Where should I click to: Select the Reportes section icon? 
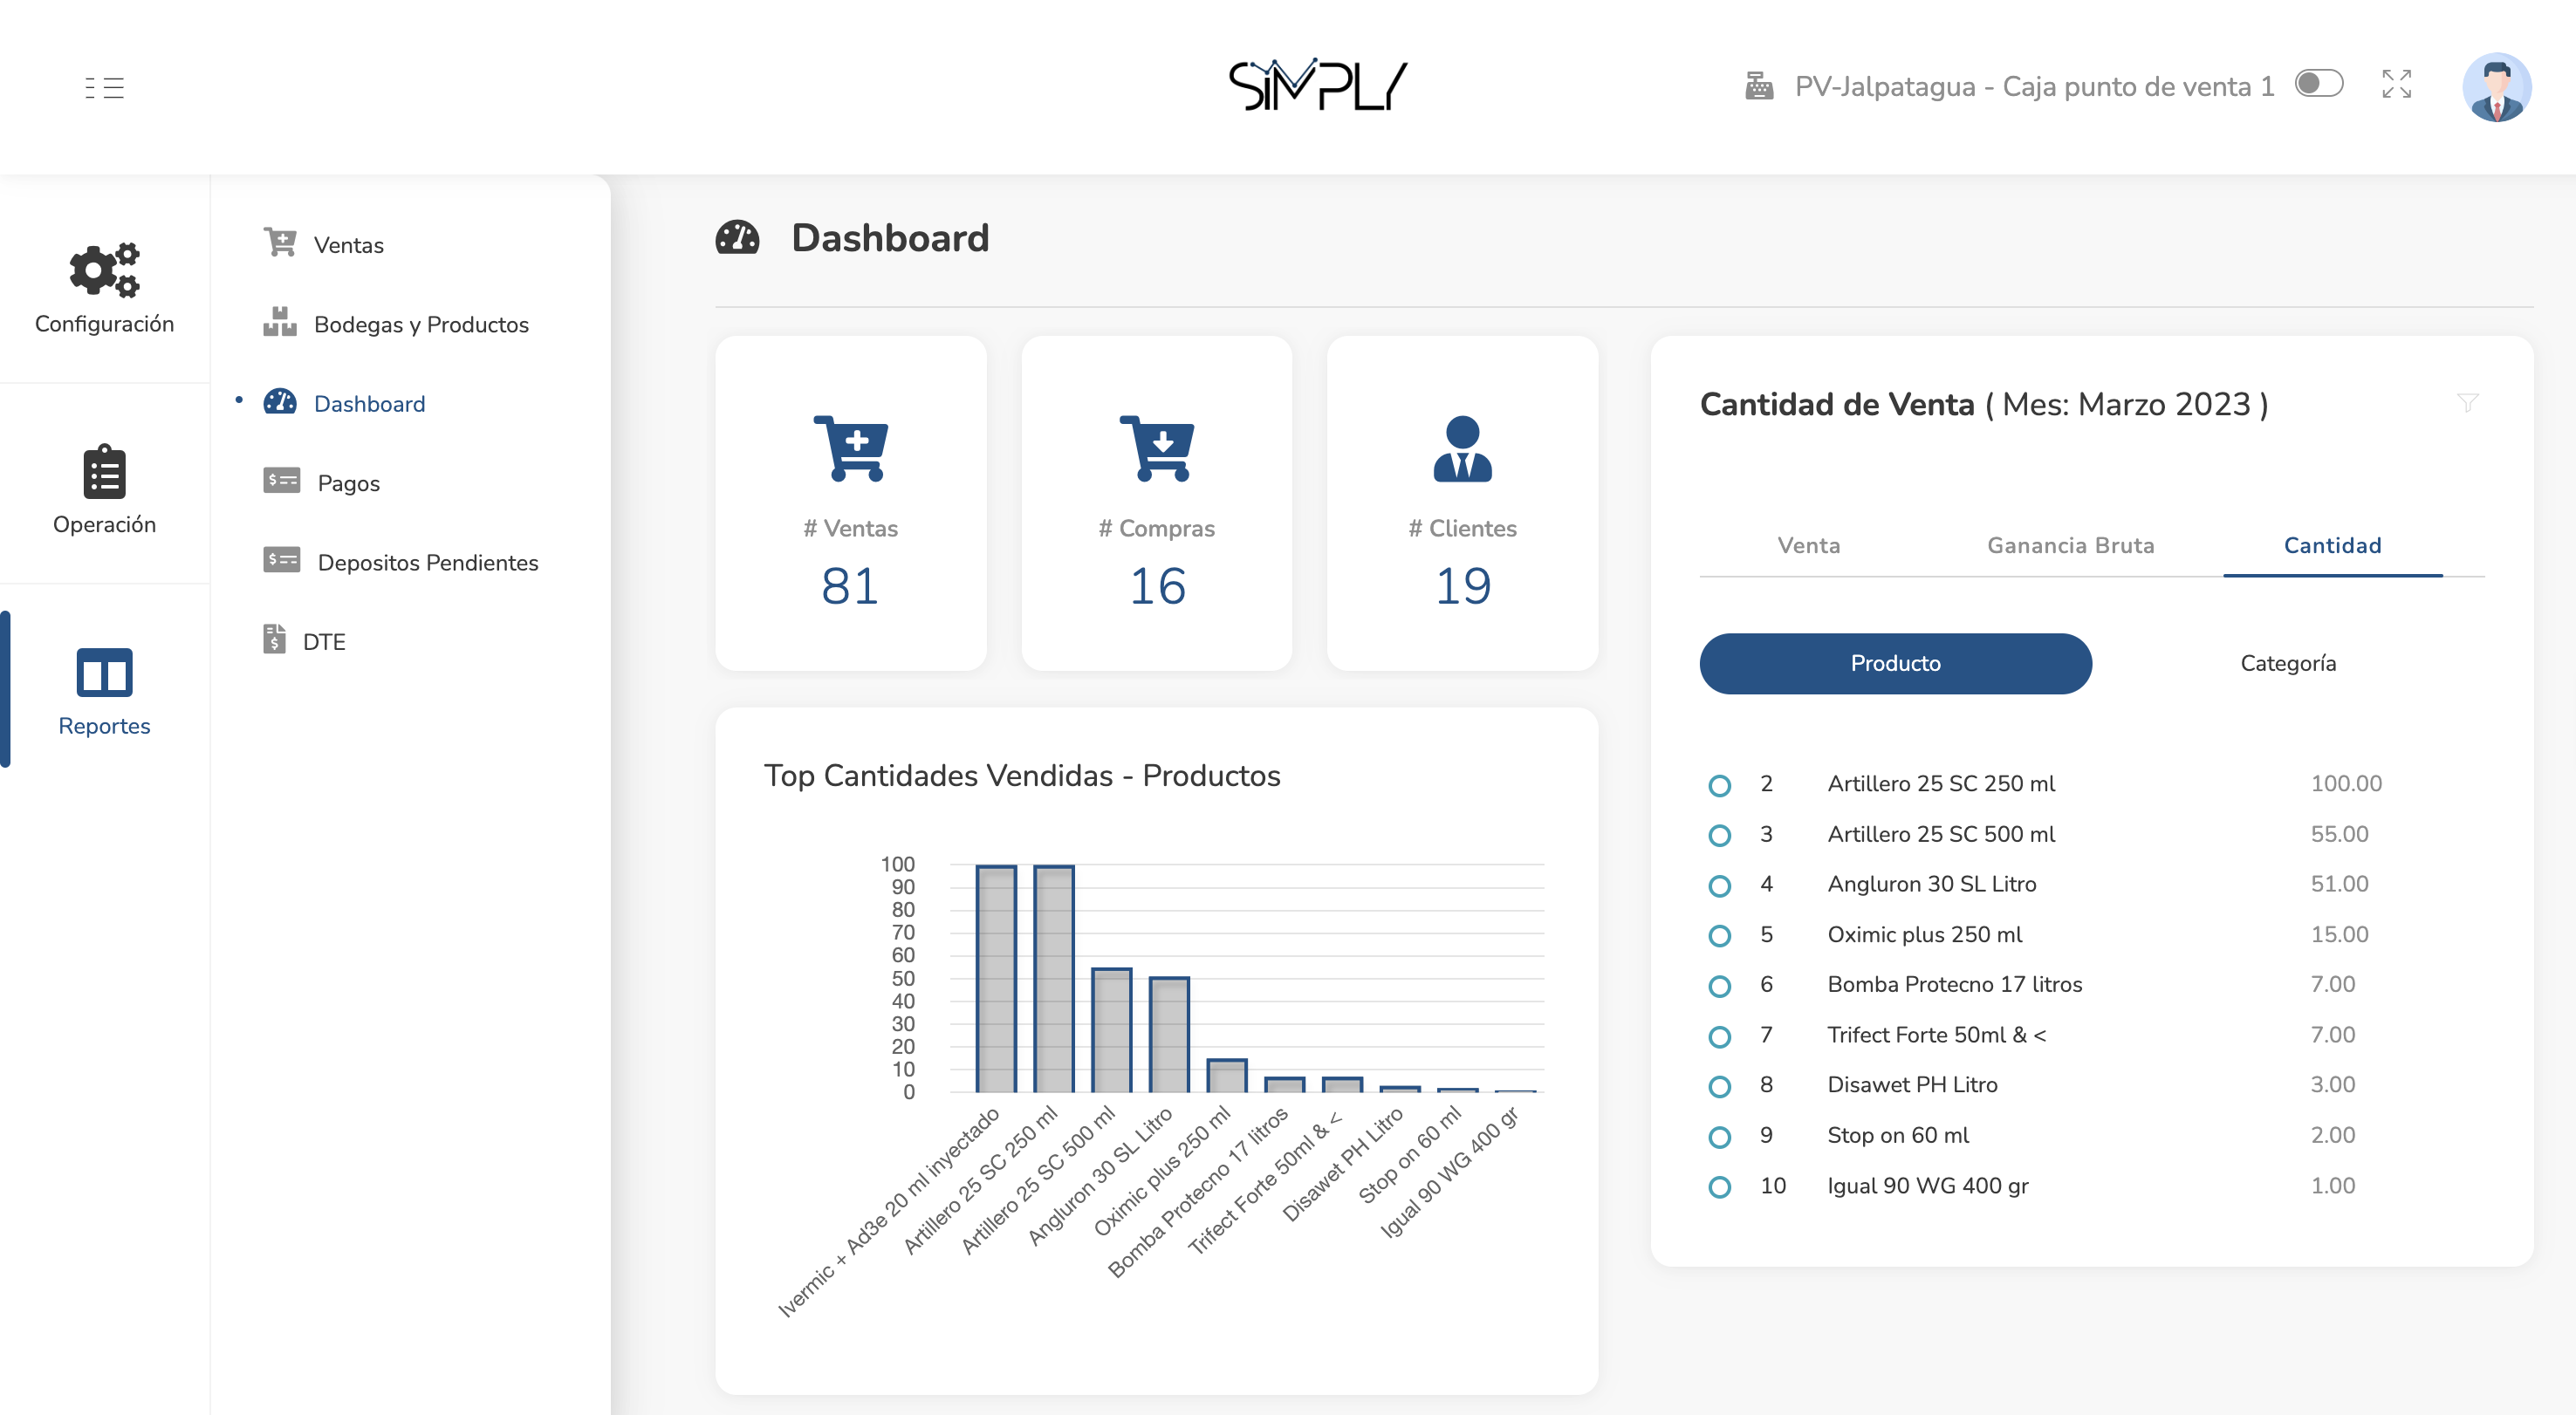pos(104,673)
